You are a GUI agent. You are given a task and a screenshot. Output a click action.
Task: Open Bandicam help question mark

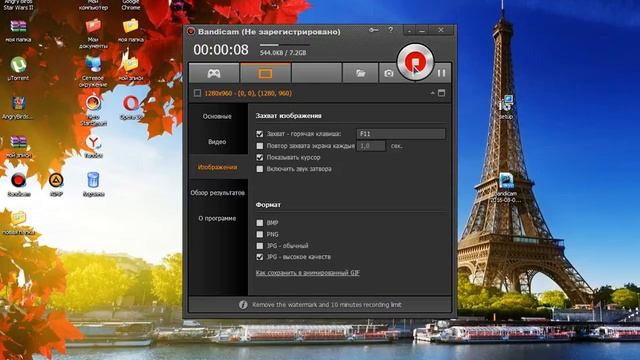[391, 30]
